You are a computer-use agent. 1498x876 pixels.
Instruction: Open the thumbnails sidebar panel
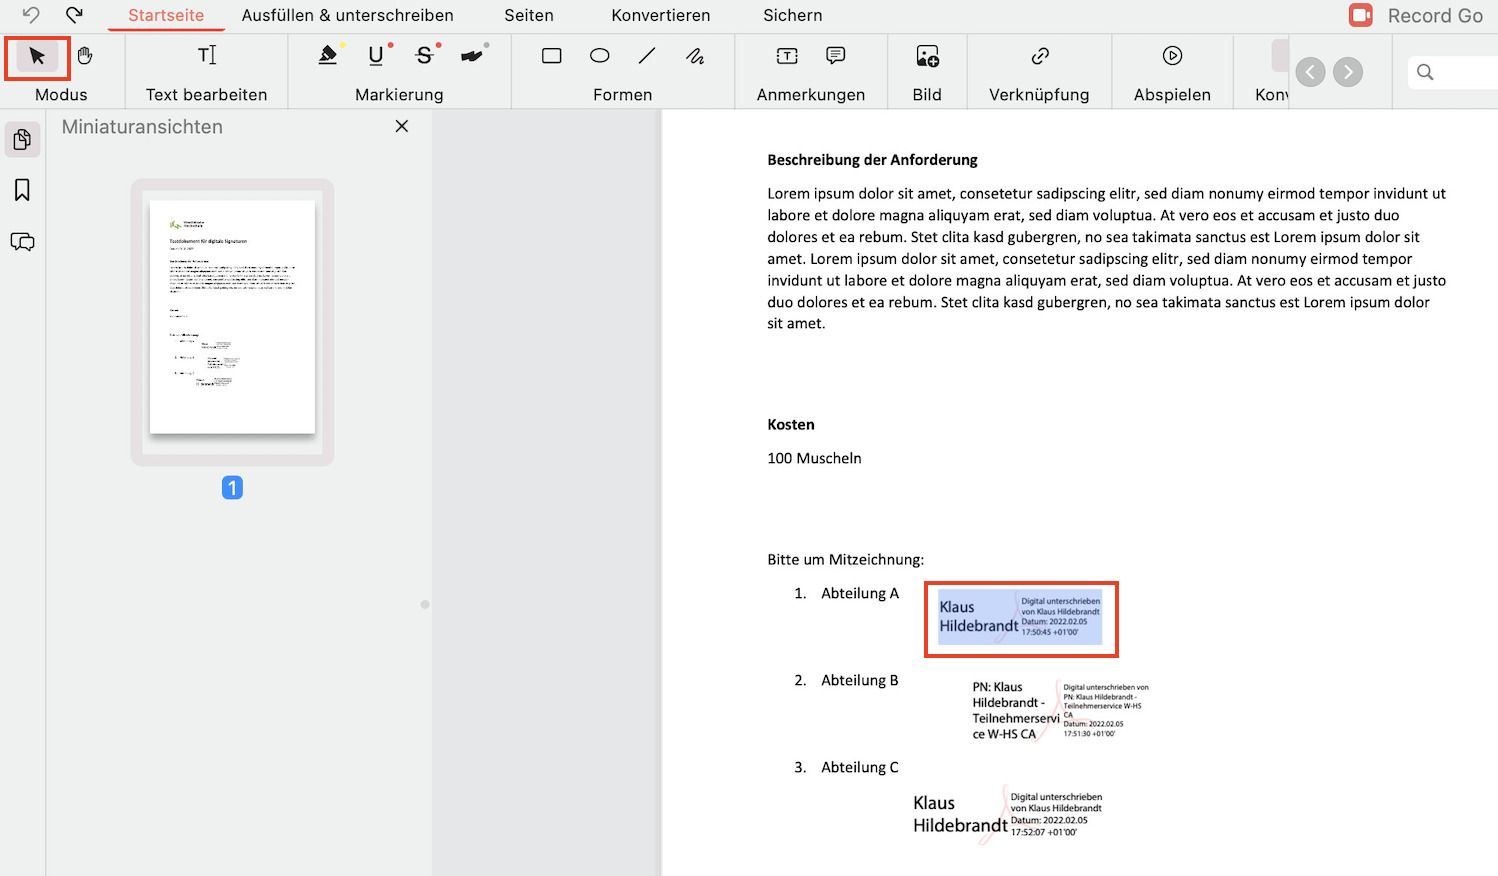(22, 139)
